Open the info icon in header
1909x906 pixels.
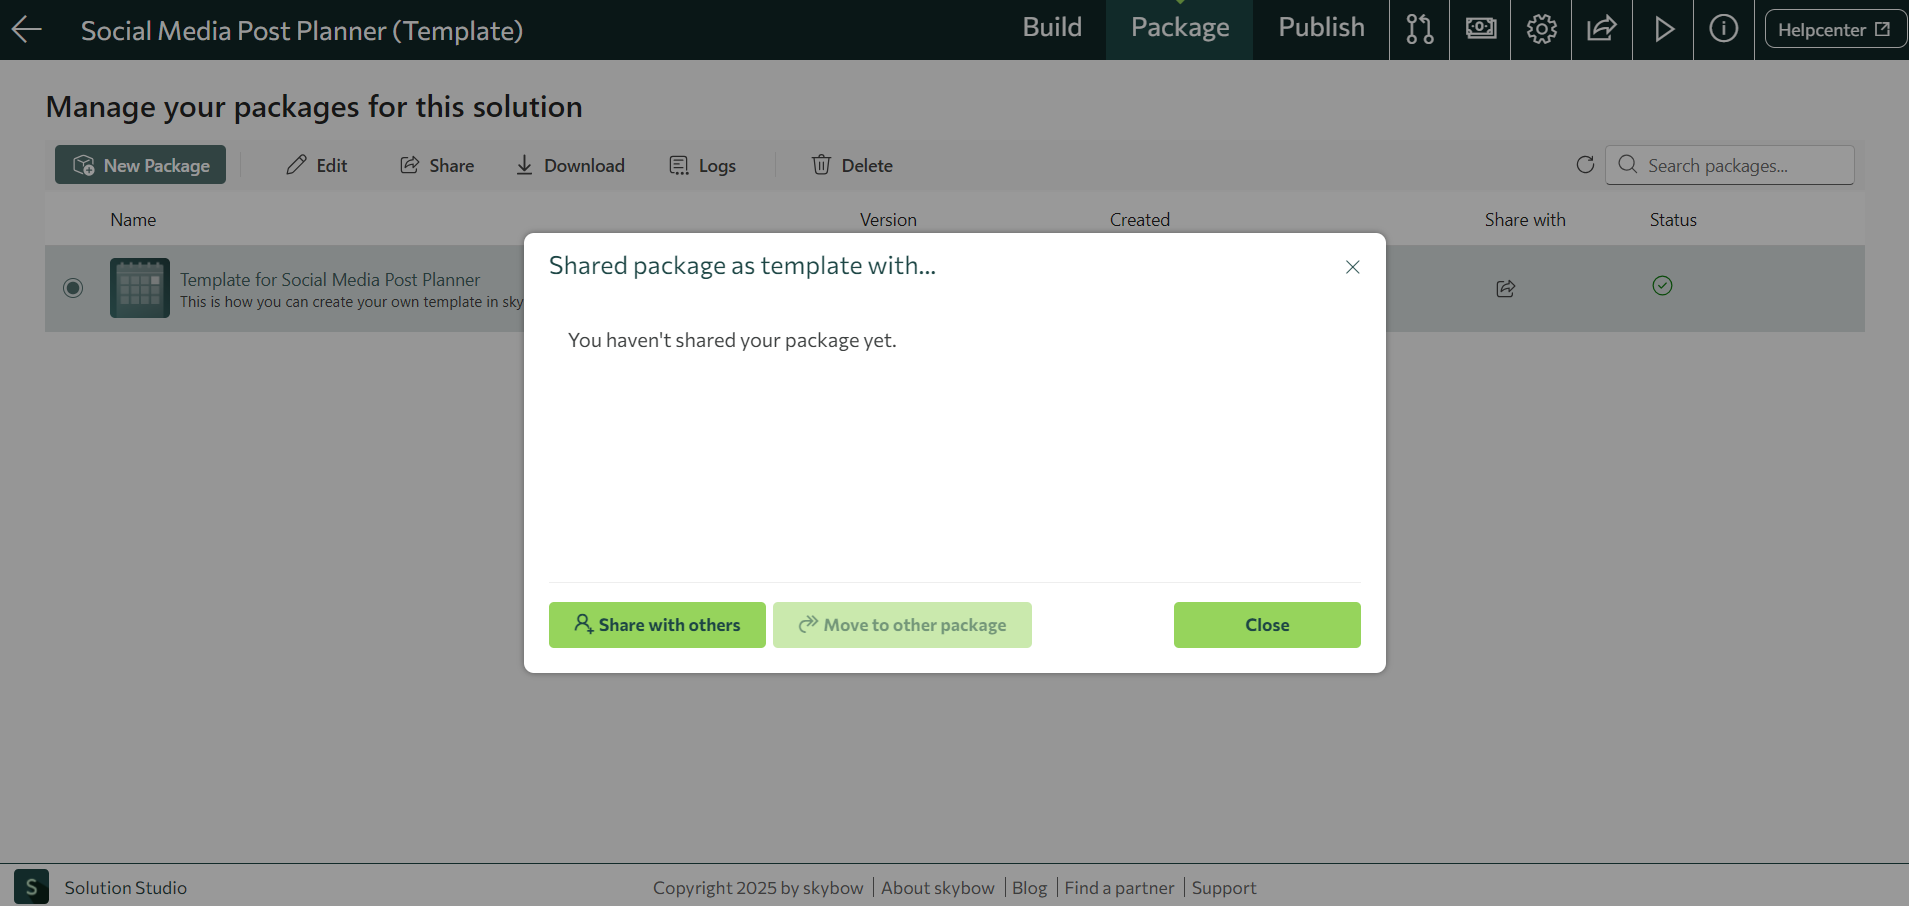1723,30
